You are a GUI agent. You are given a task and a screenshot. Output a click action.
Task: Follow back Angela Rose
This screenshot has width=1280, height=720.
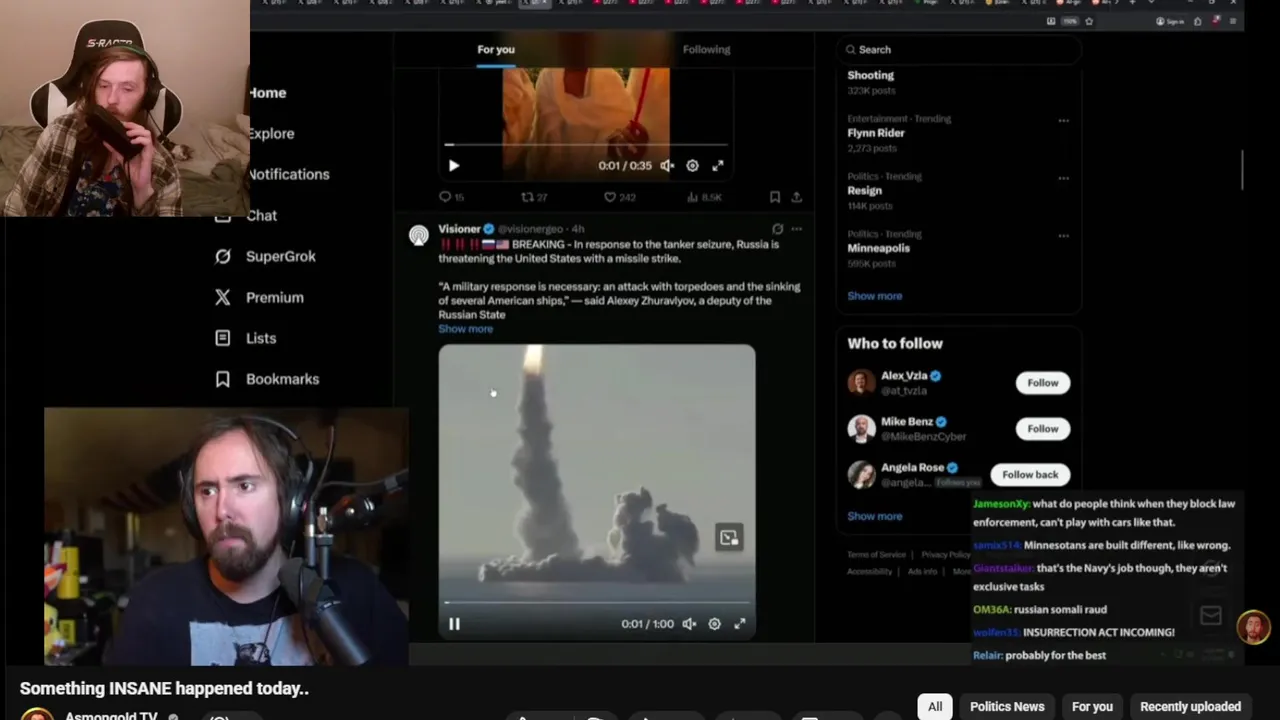[1030, 475]
